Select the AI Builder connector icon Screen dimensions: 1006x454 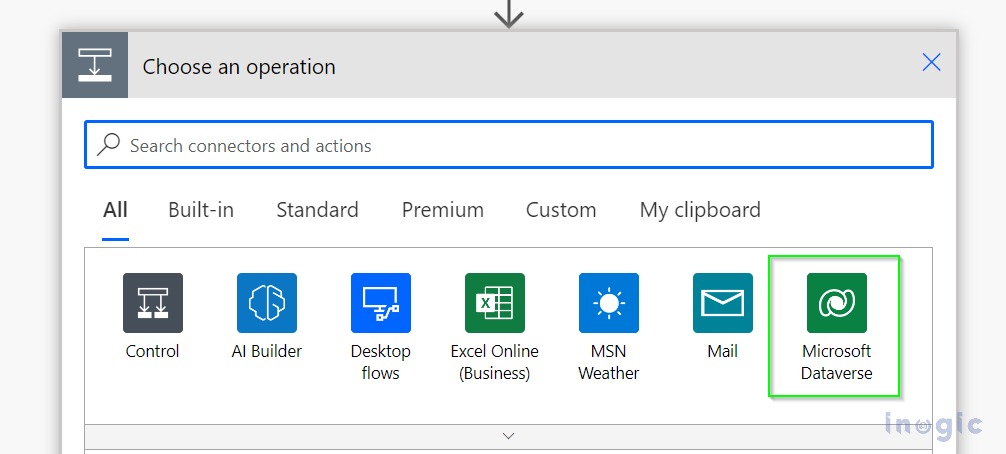point(267,303)
